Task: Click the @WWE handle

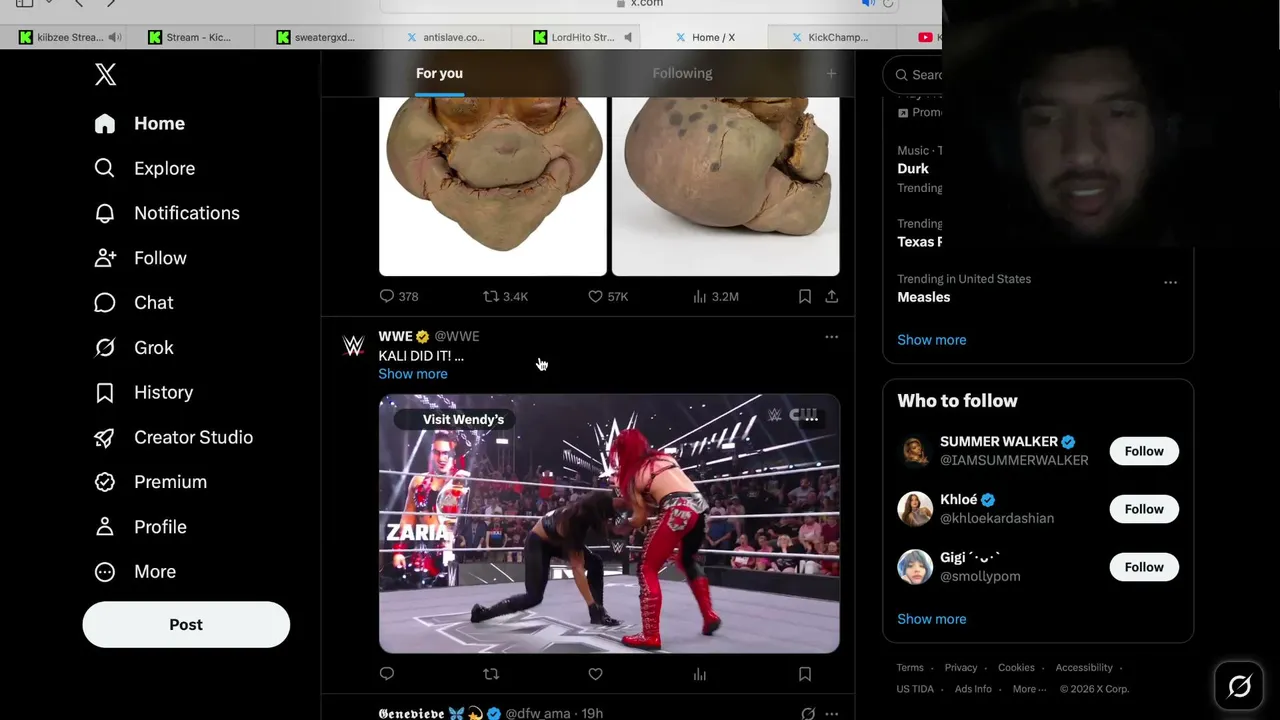Action: 456,336
